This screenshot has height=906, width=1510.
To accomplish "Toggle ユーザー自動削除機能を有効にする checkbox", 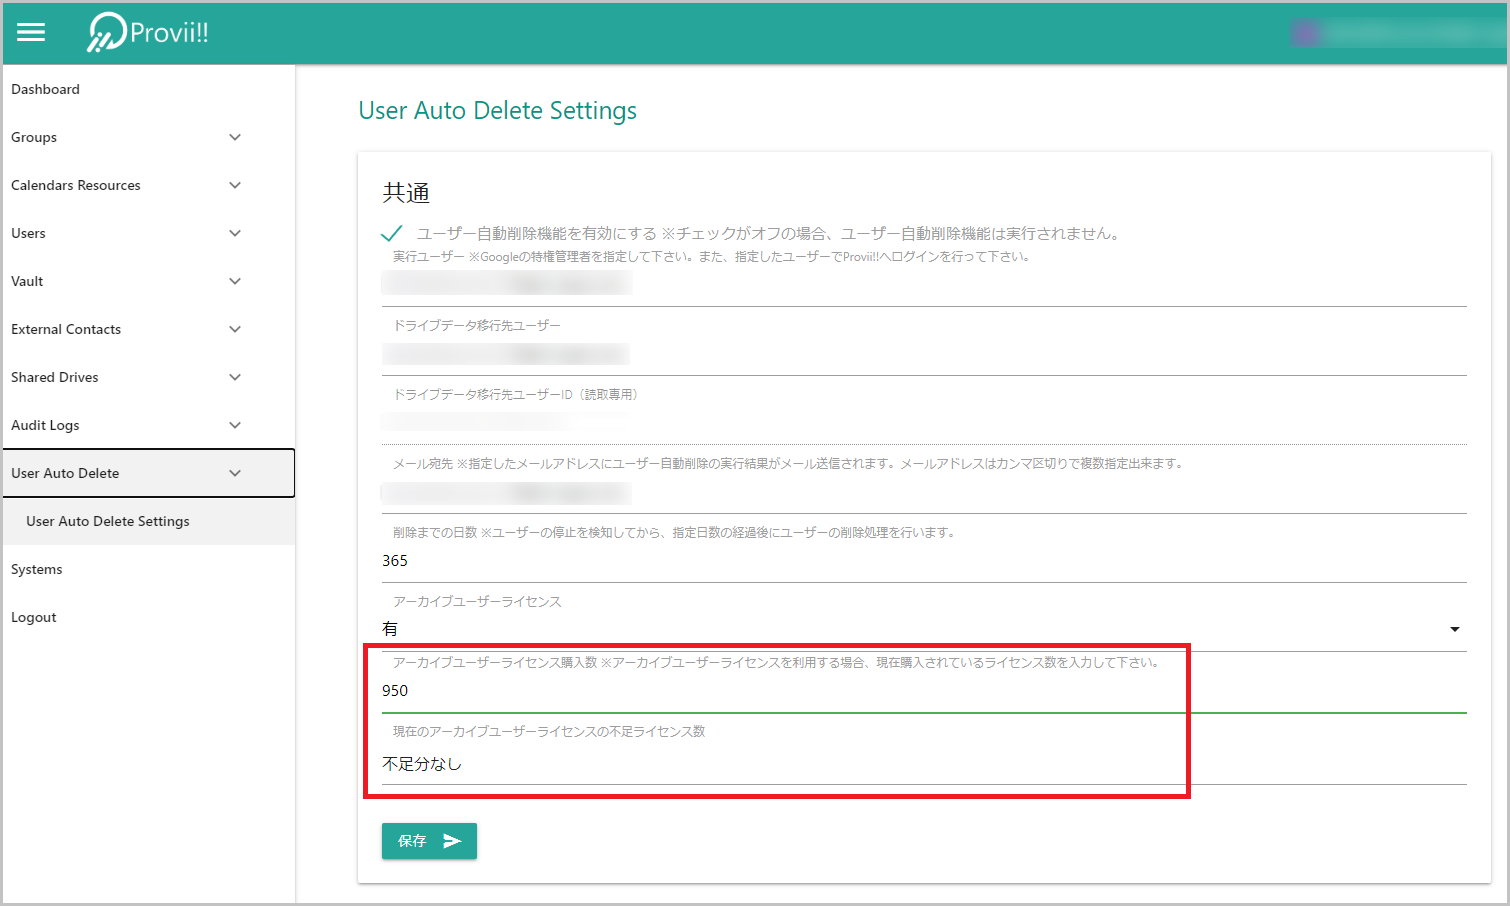I will 392,233.
